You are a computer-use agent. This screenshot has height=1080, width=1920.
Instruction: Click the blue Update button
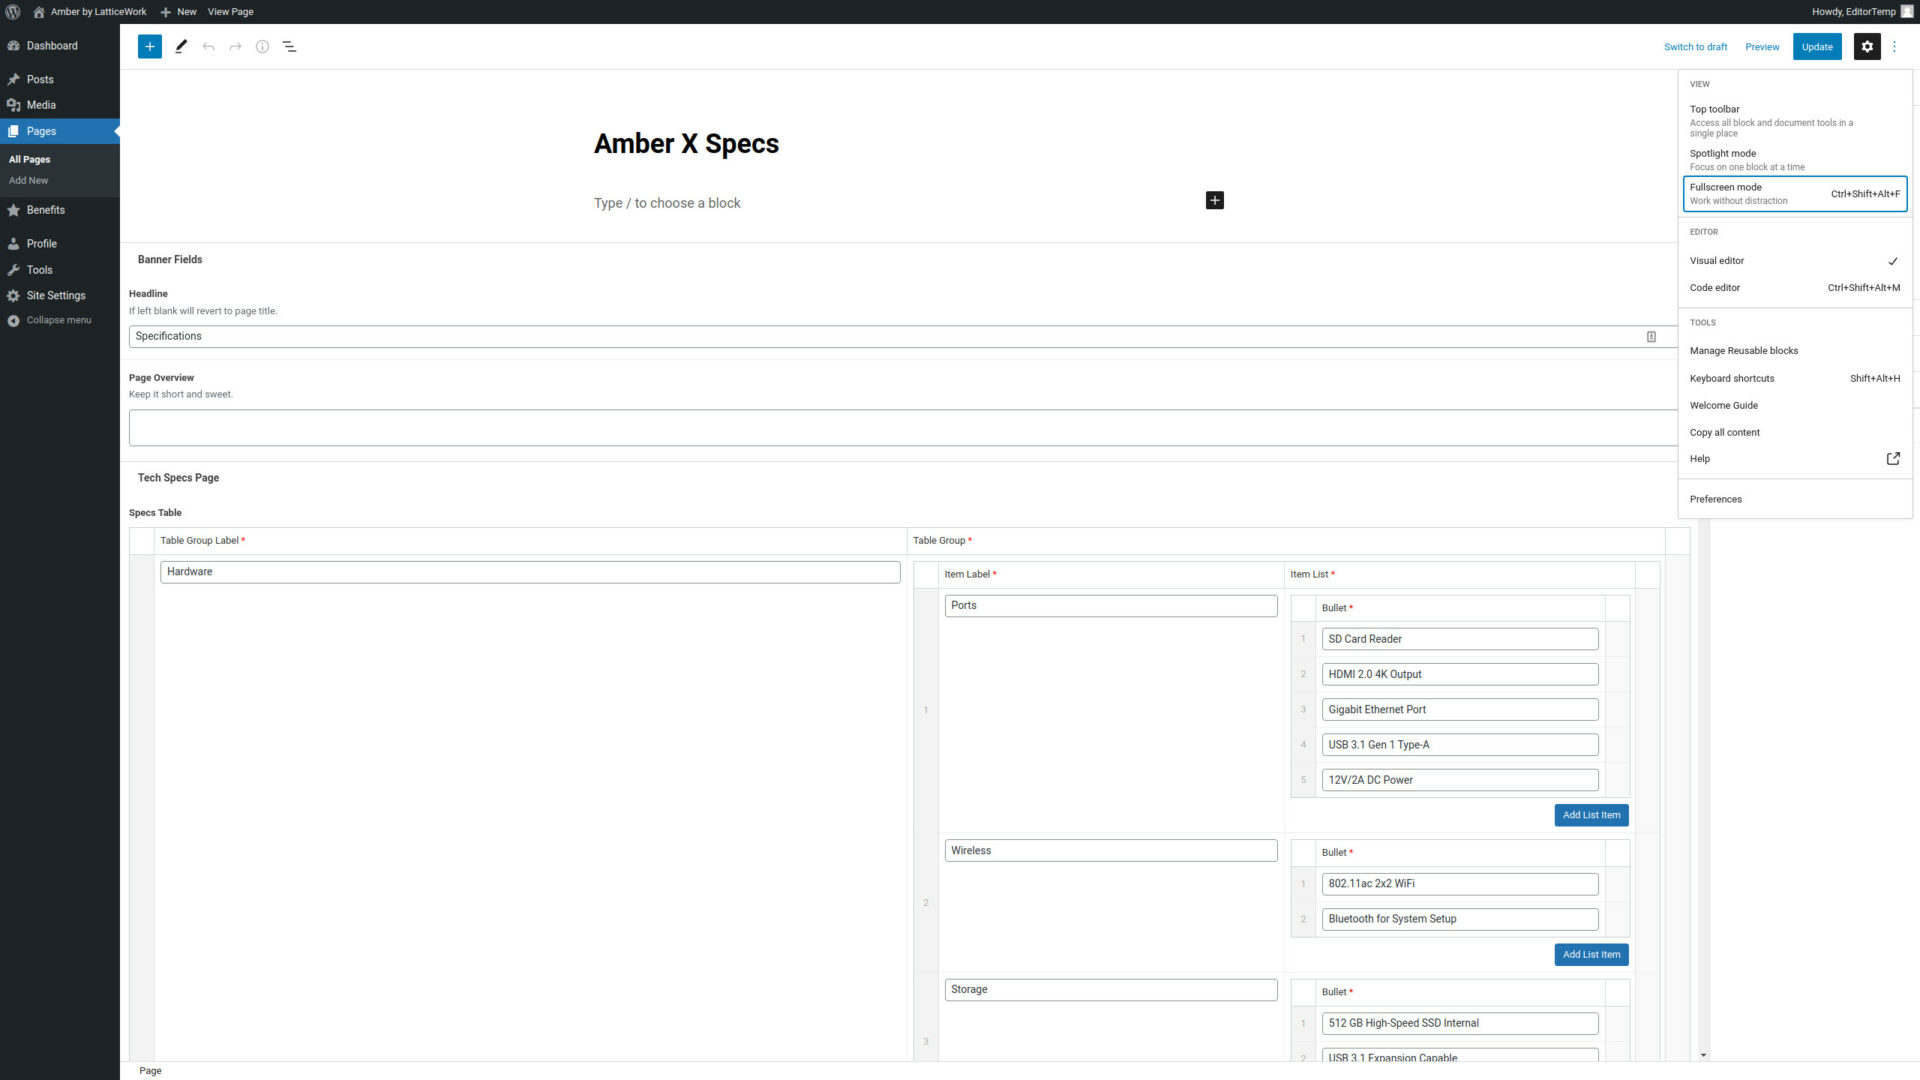(1817, 47)
